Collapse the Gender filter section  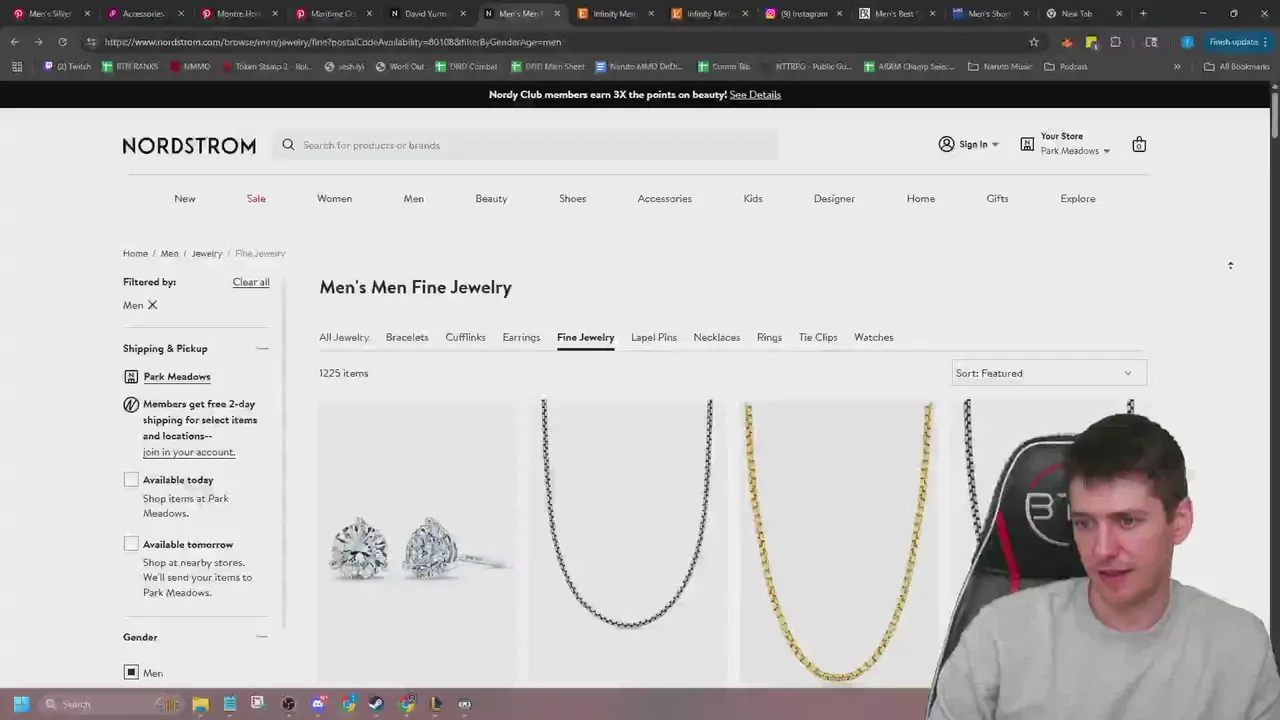point(262,637)
